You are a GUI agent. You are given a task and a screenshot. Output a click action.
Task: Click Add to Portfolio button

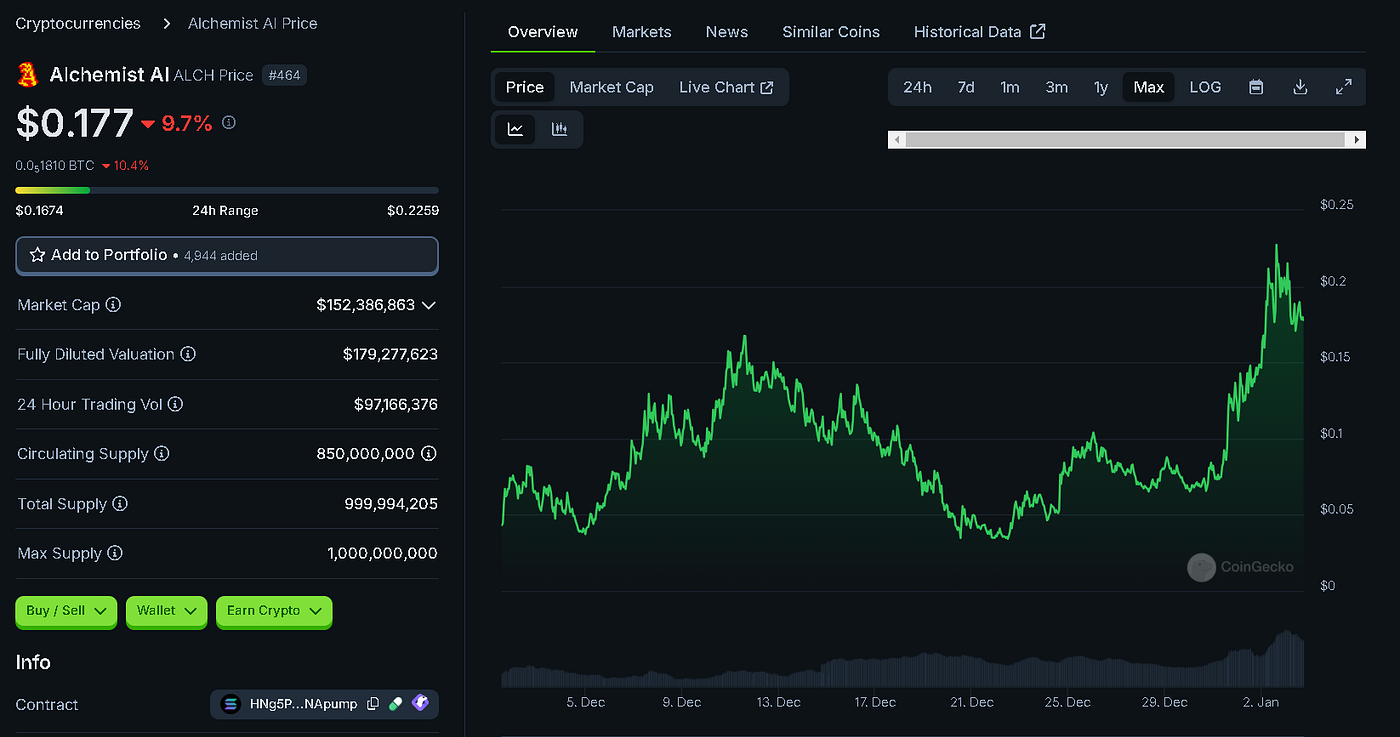227,255
